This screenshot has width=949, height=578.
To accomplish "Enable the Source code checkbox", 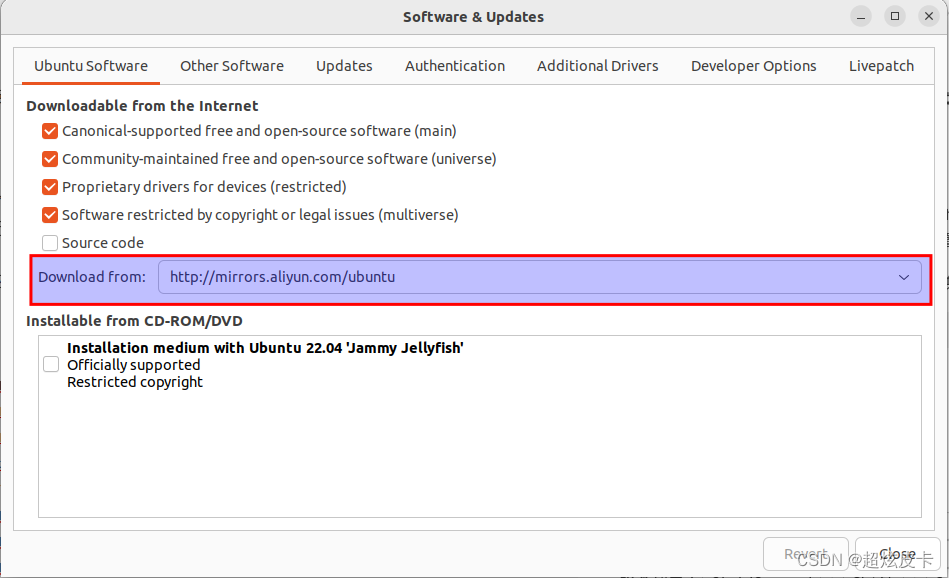I will [x=50, y=243].
